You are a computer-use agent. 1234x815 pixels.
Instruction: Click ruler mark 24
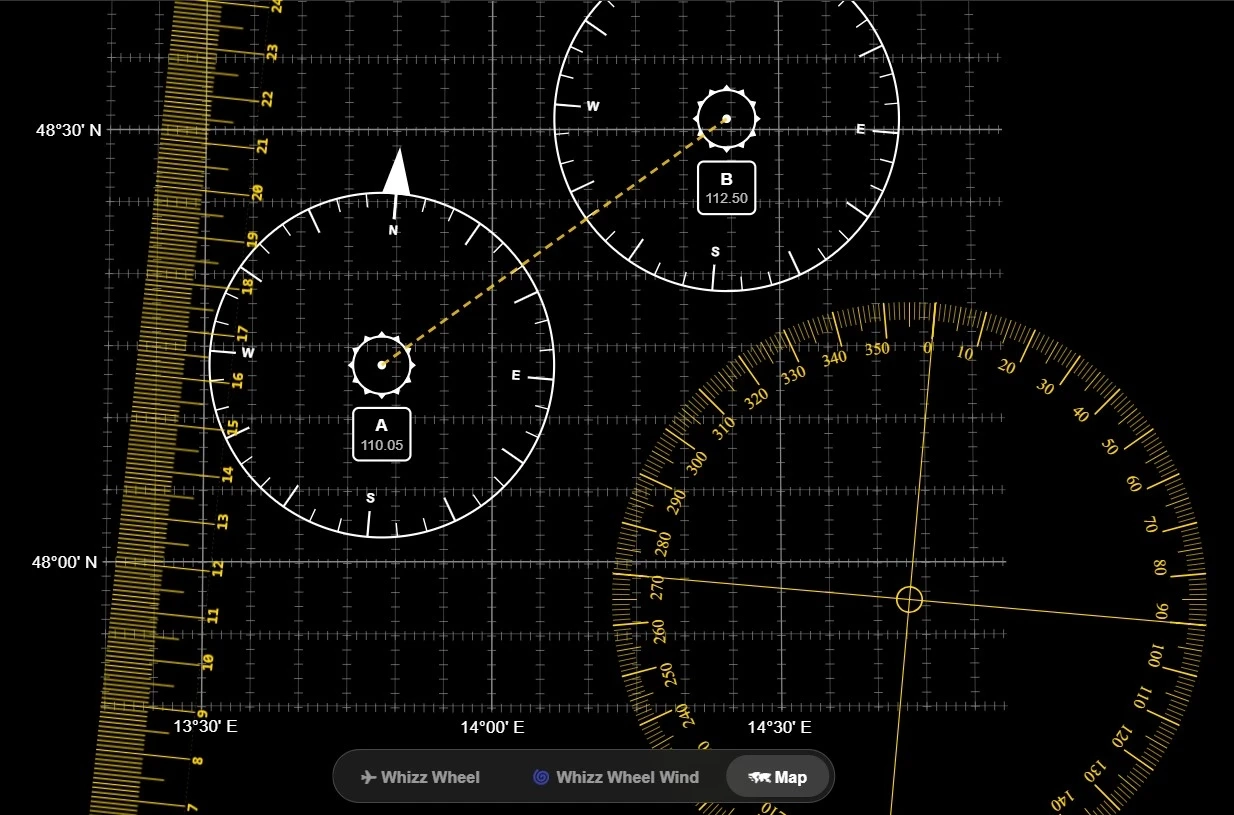[276, 6]
